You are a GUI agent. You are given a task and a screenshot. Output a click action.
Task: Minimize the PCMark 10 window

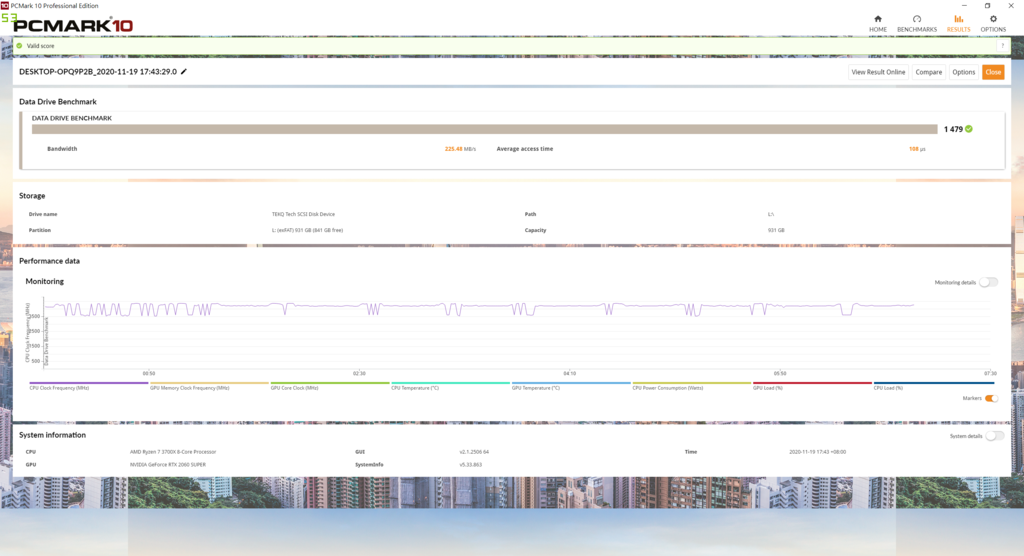(964, 5)
